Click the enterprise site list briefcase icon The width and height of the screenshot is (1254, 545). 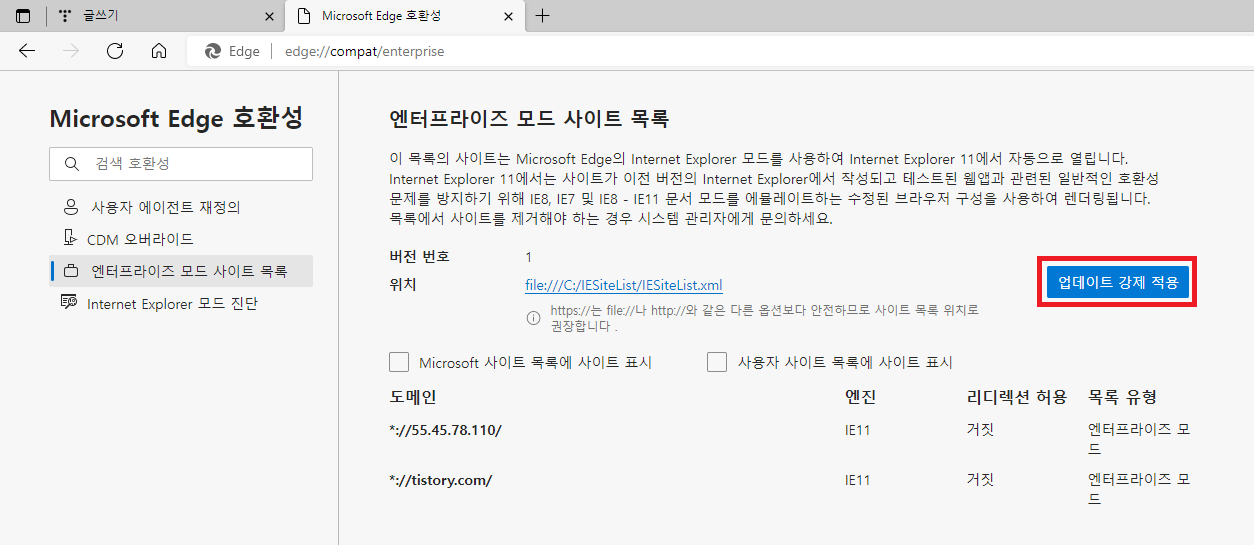pos(70,271)
